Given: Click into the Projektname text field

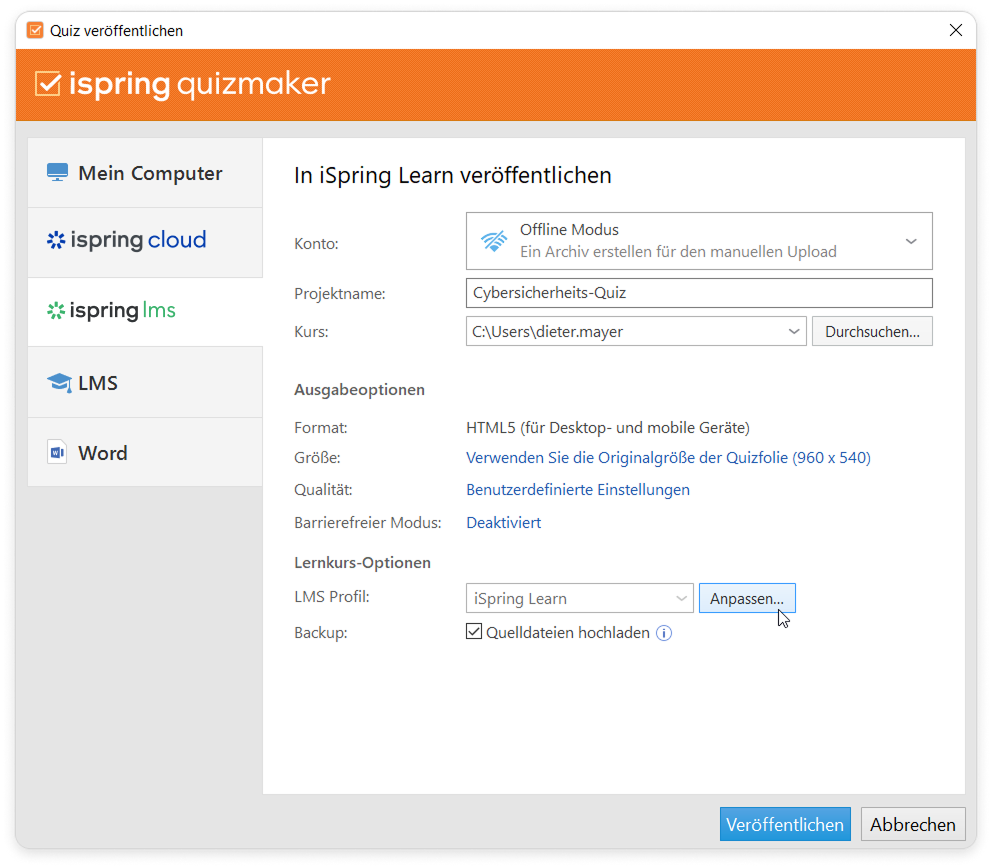Looking at the screenshot, I should point(698,293).
